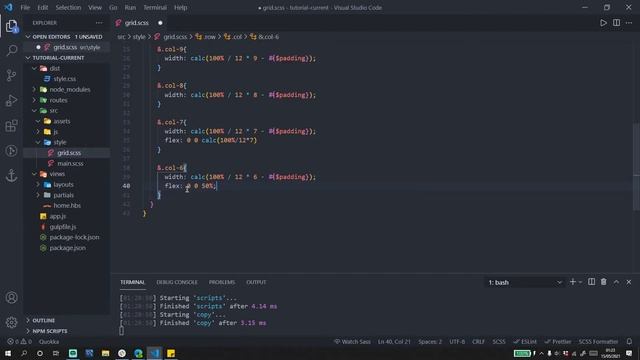Open the anchor icon view in activity bar
Screen dimensions: 640x360
11,176
